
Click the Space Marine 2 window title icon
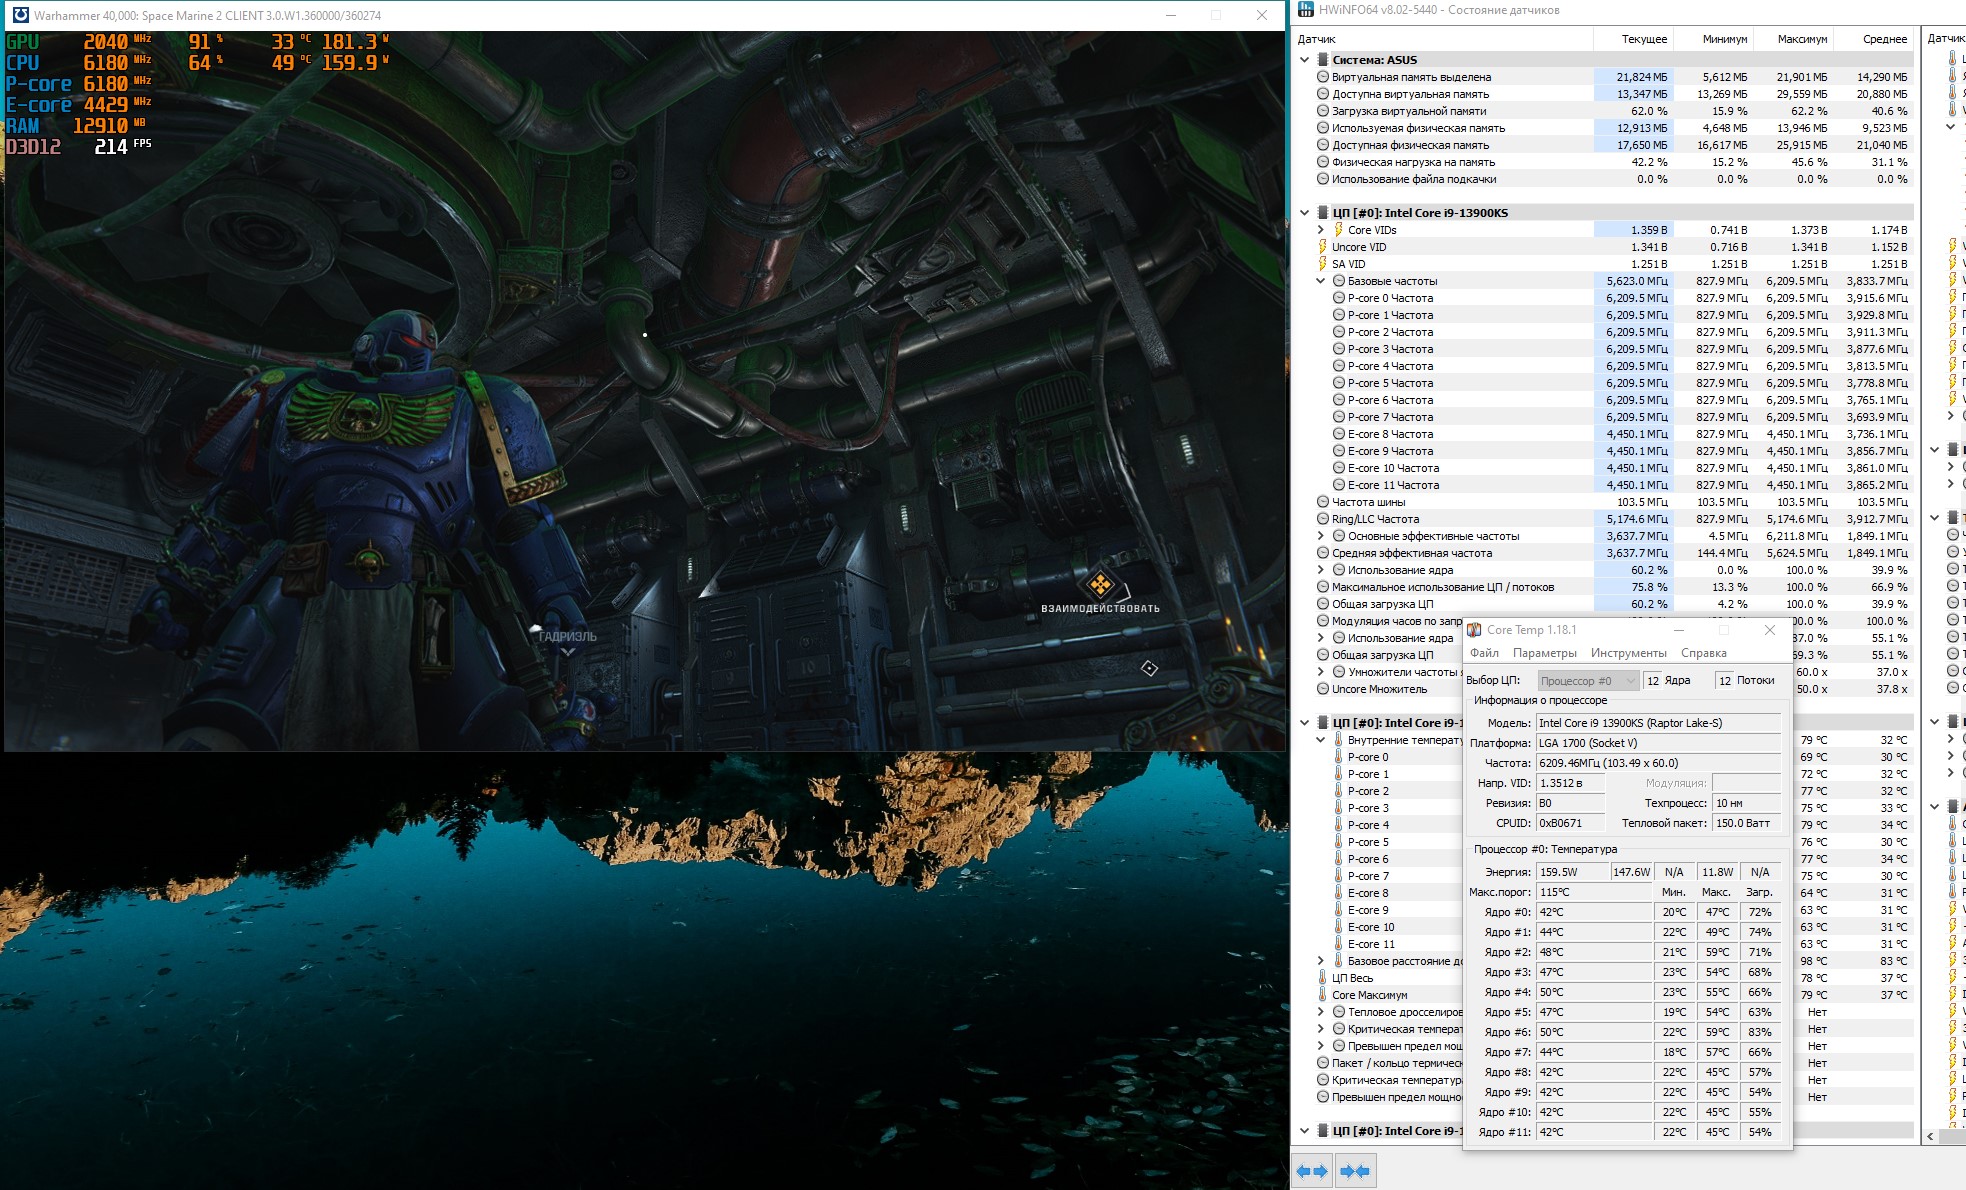pos(19,15)
